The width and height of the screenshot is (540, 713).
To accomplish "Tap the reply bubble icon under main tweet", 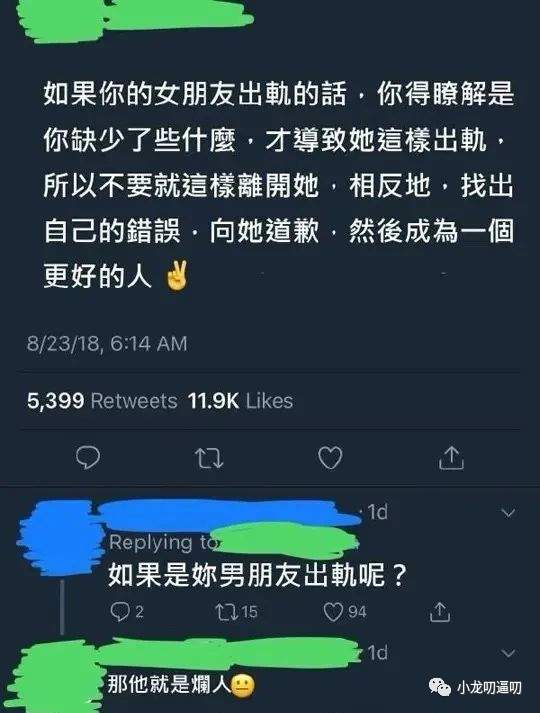I will click(88, 457).
